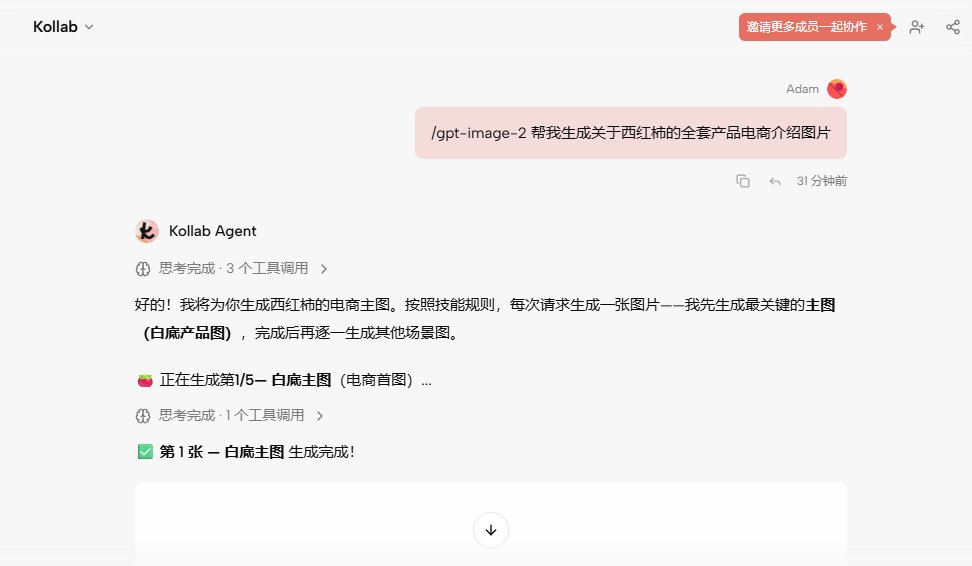Click the 邀请更多成员一起协作 banner text

click(x=806, y=27)
